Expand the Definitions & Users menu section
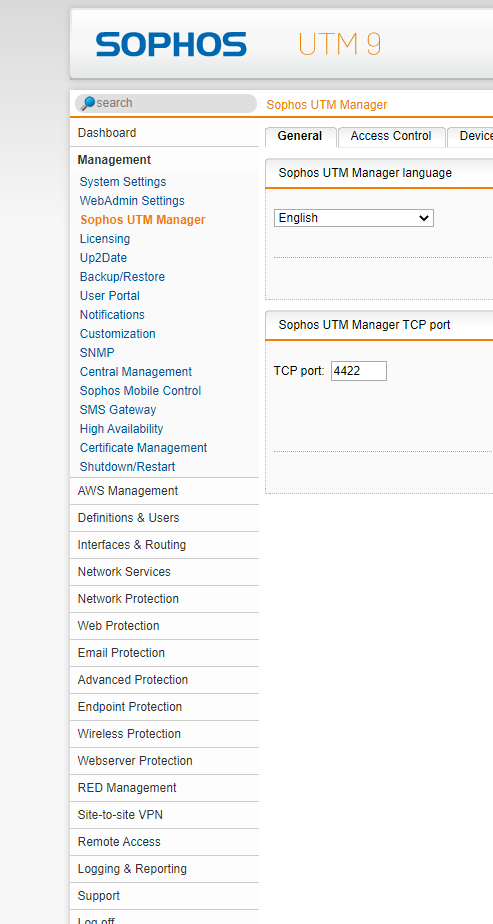 pos(164,518)
